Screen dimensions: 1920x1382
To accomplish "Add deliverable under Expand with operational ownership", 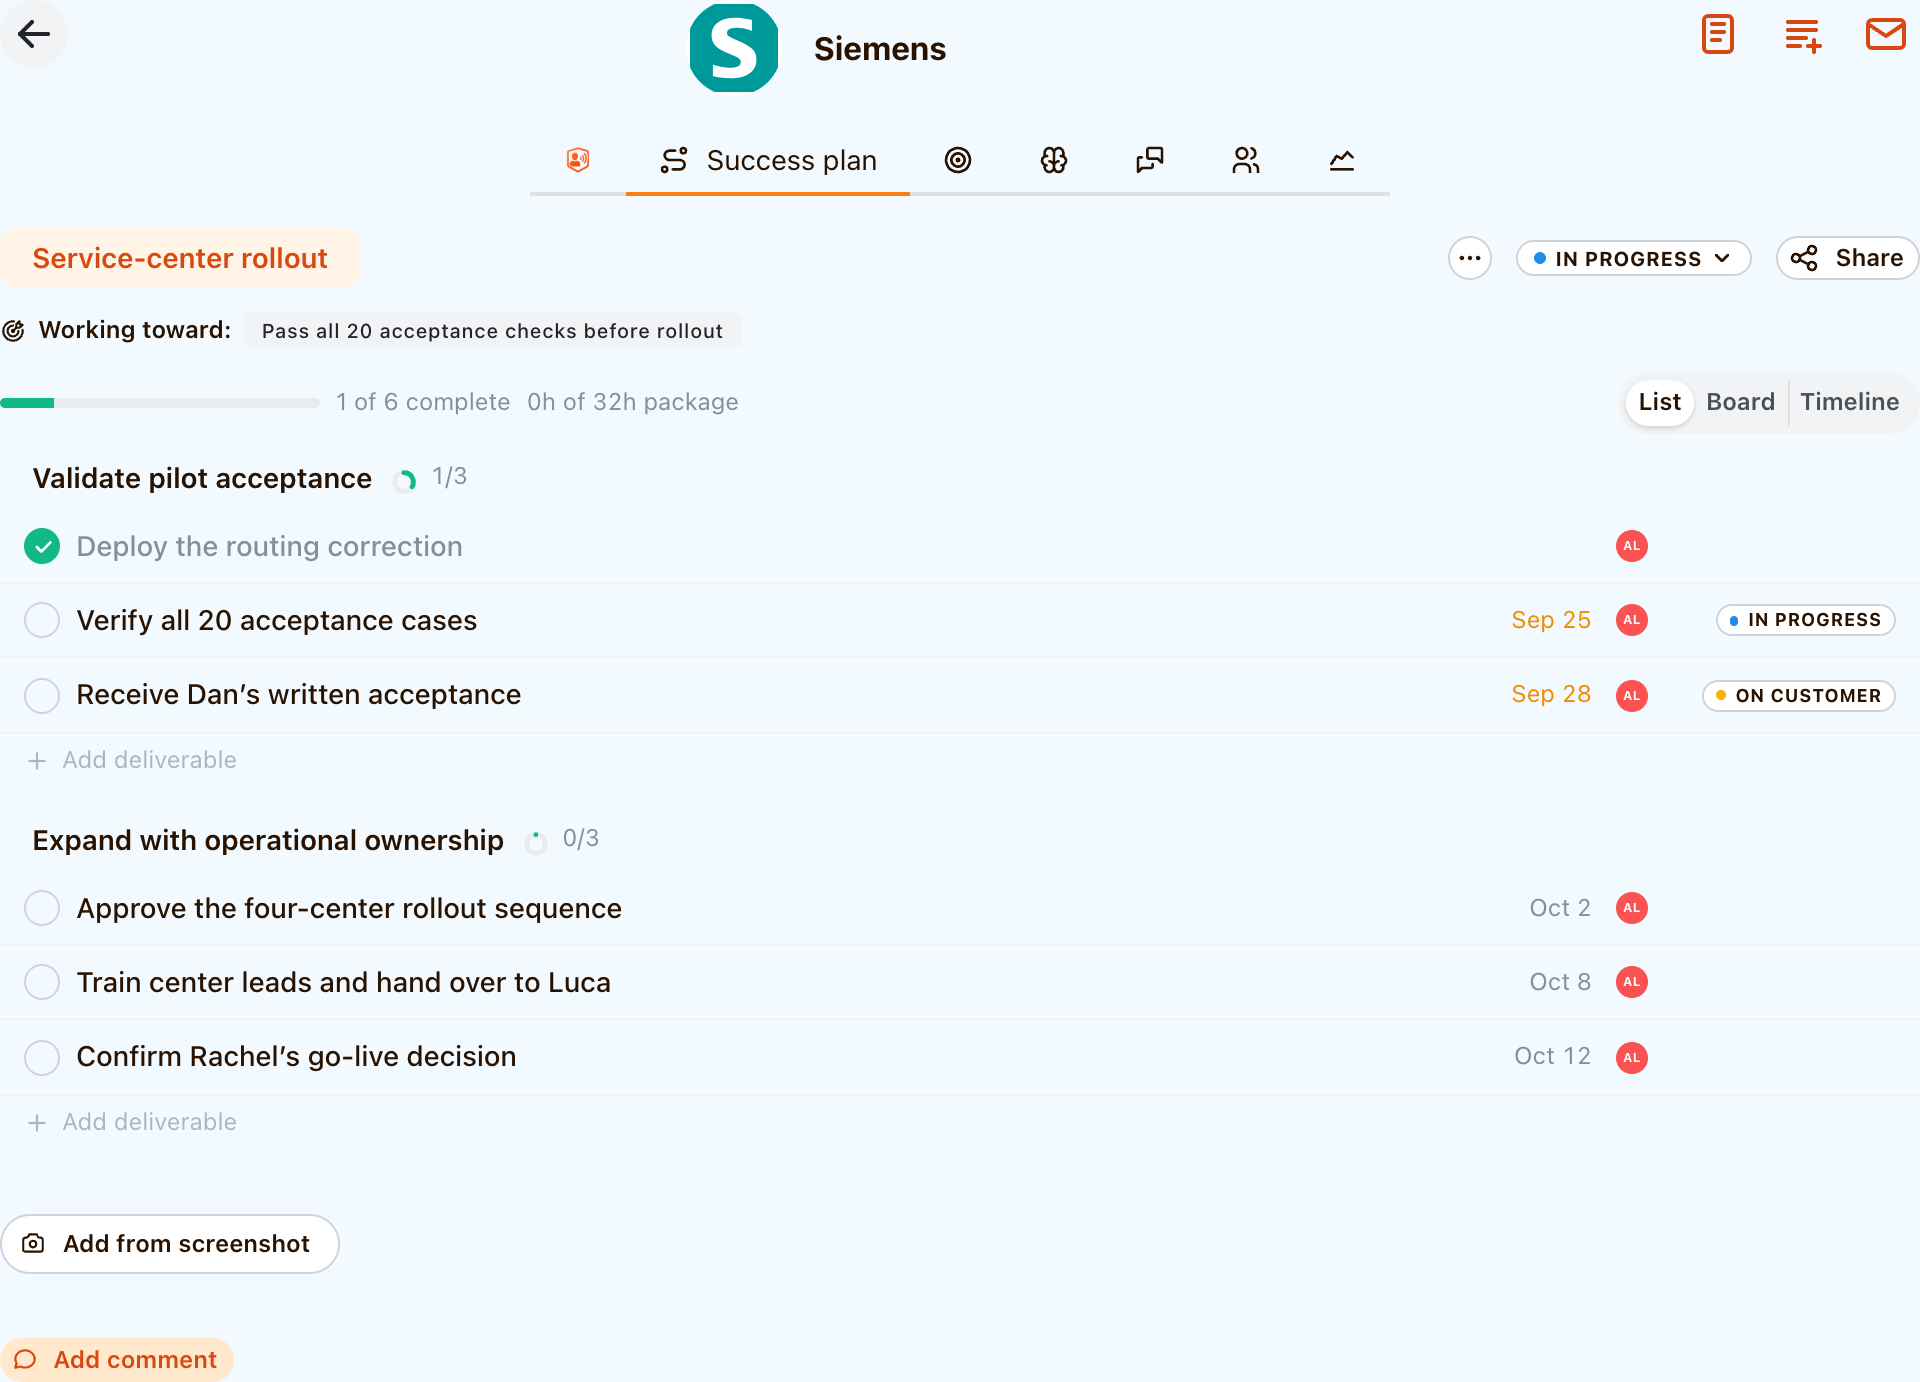I will [133, 1122].
